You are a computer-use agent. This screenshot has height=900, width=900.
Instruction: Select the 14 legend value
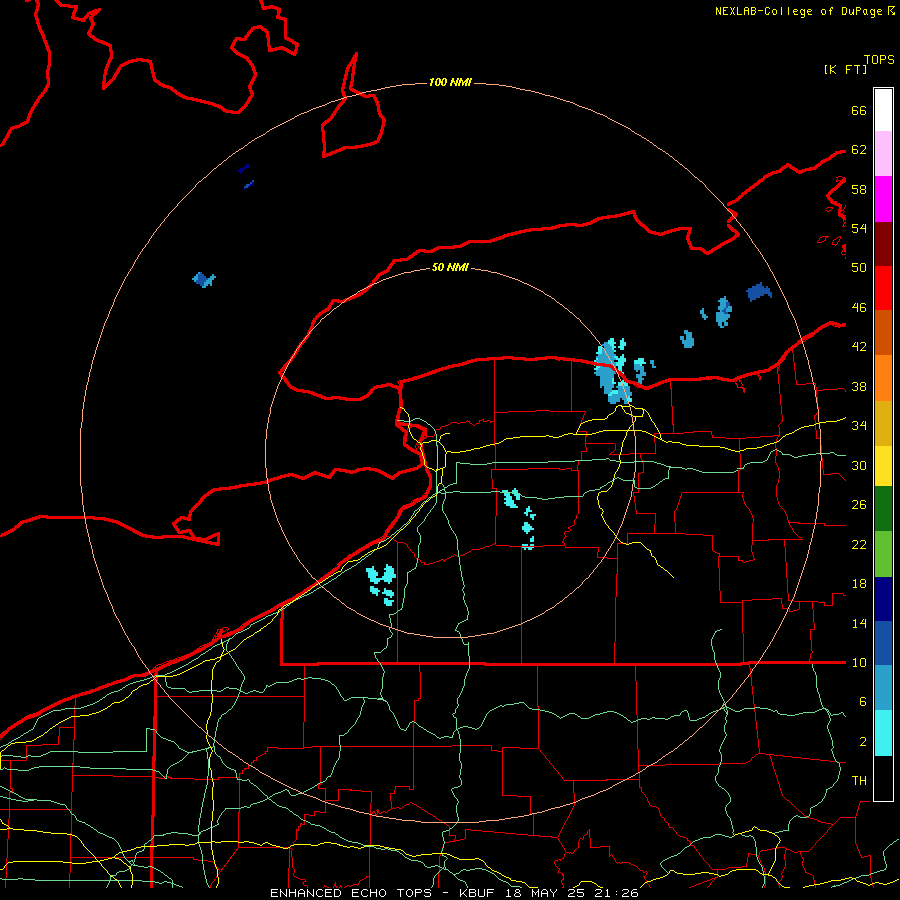pos(859,623)
